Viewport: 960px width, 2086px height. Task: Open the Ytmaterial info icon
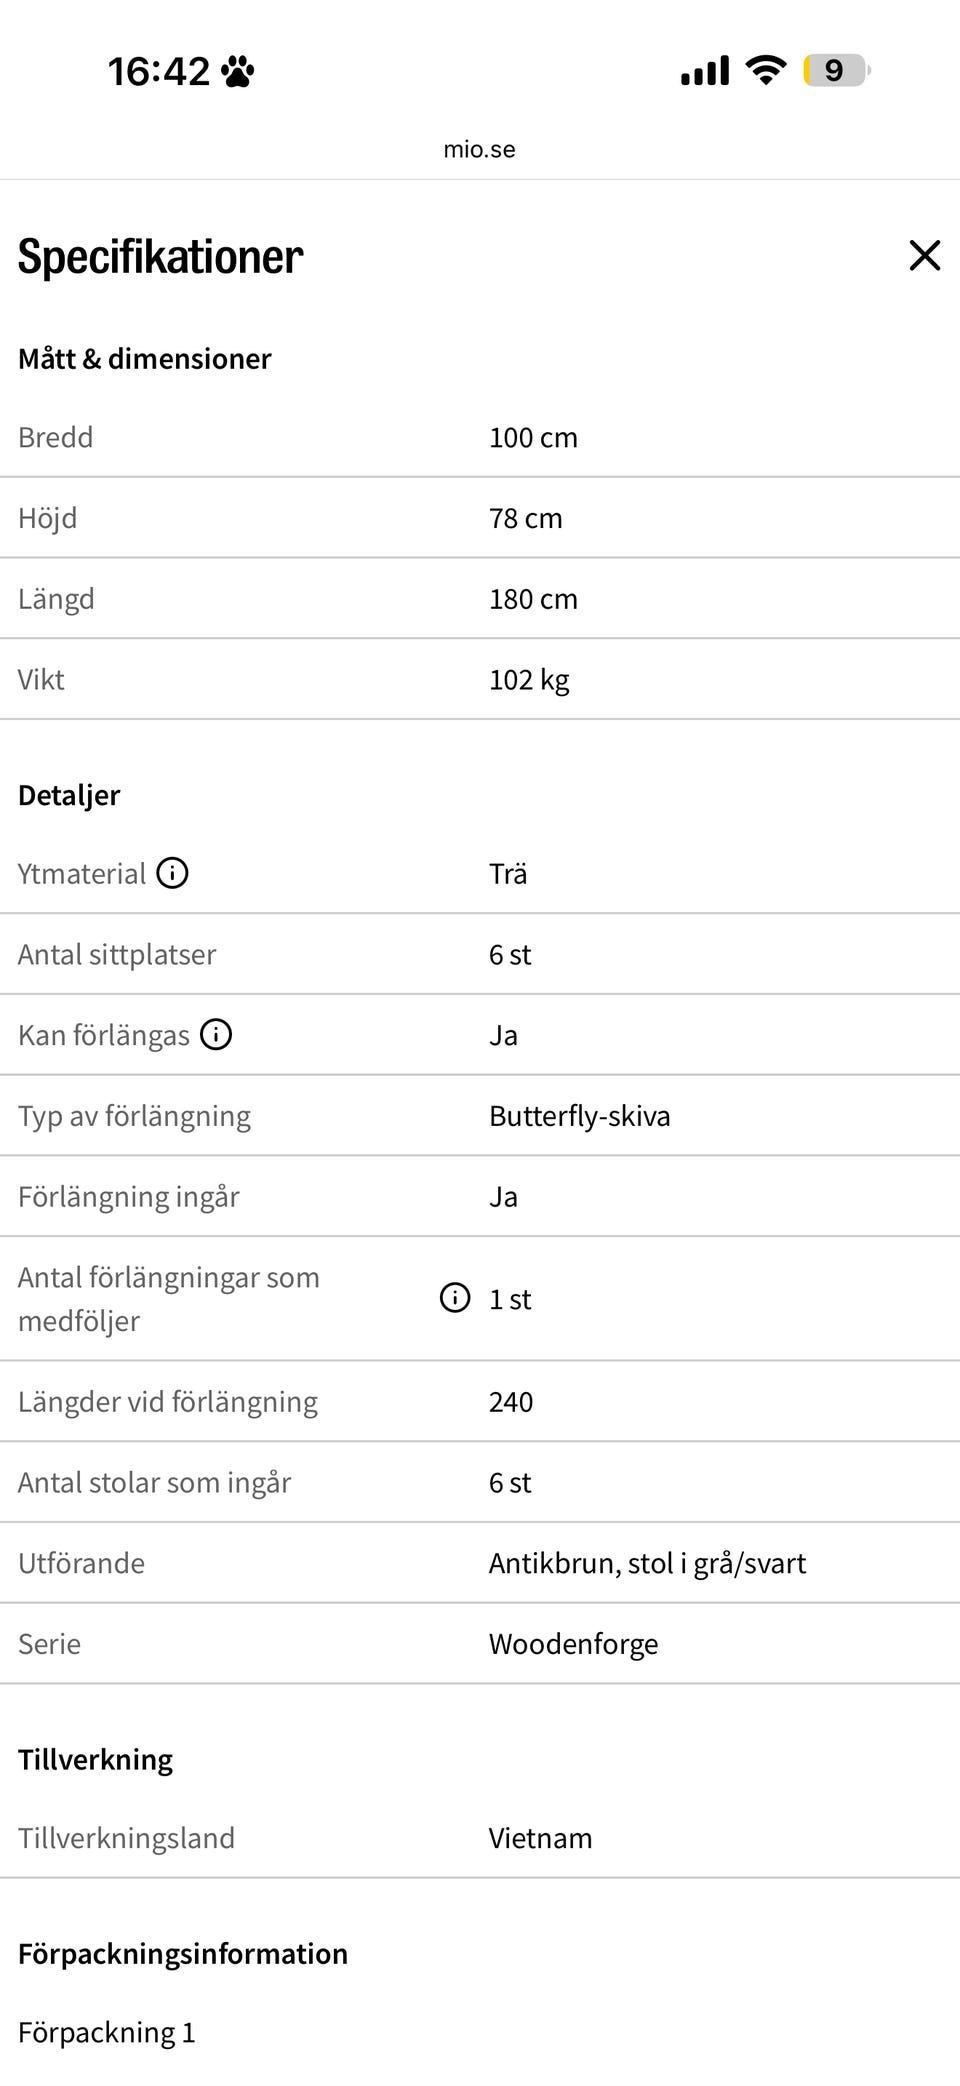point(172,873)
